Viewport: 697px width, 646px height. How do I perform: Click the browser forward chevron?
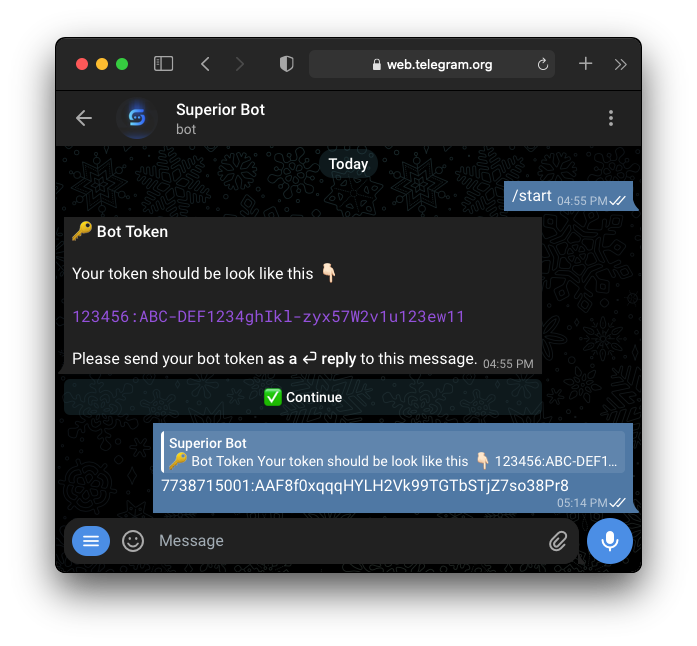click(x=240, y=64)
